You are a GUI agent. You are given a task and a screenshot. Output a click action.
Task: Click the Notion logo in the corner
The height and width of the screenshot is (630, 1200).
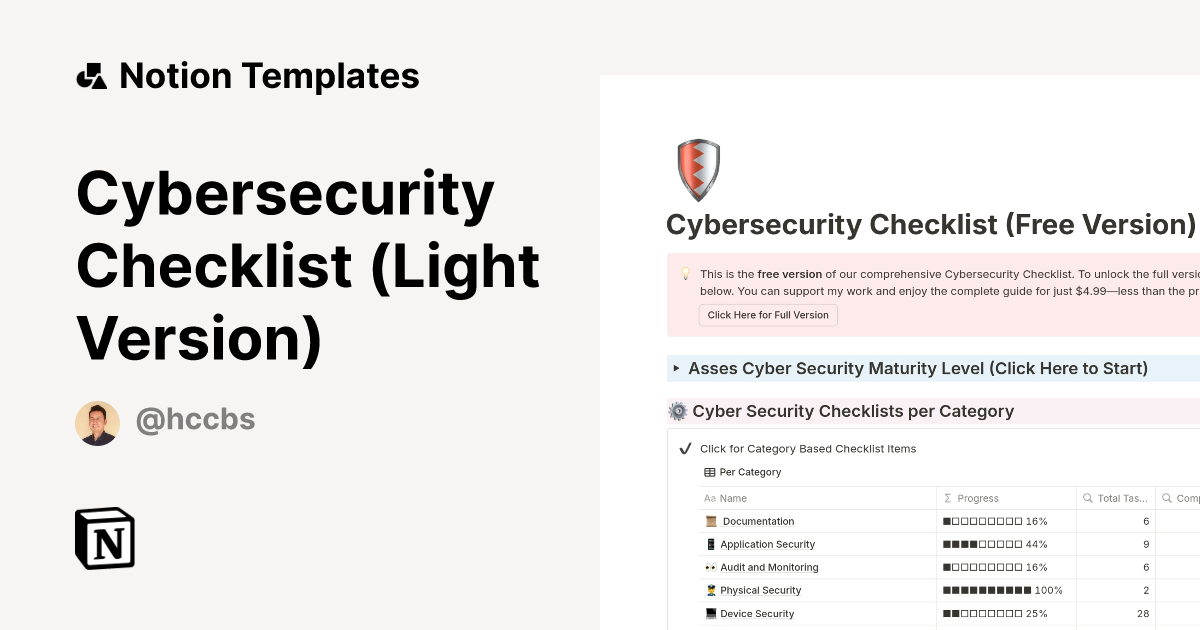click(x=105, y=538)
